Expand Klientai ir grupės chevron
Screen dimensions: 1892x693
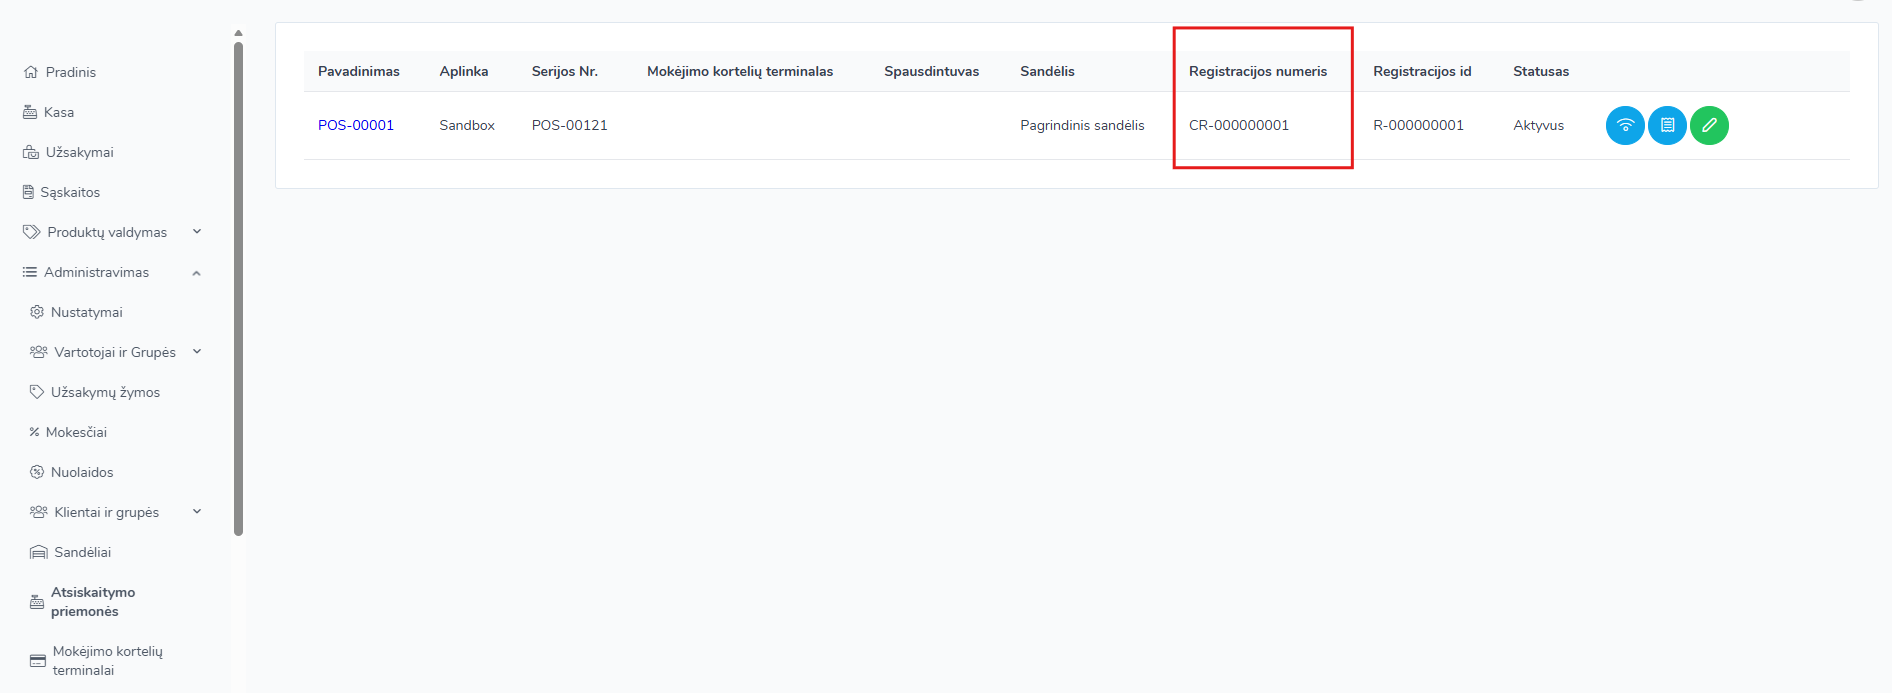[197, 512]
